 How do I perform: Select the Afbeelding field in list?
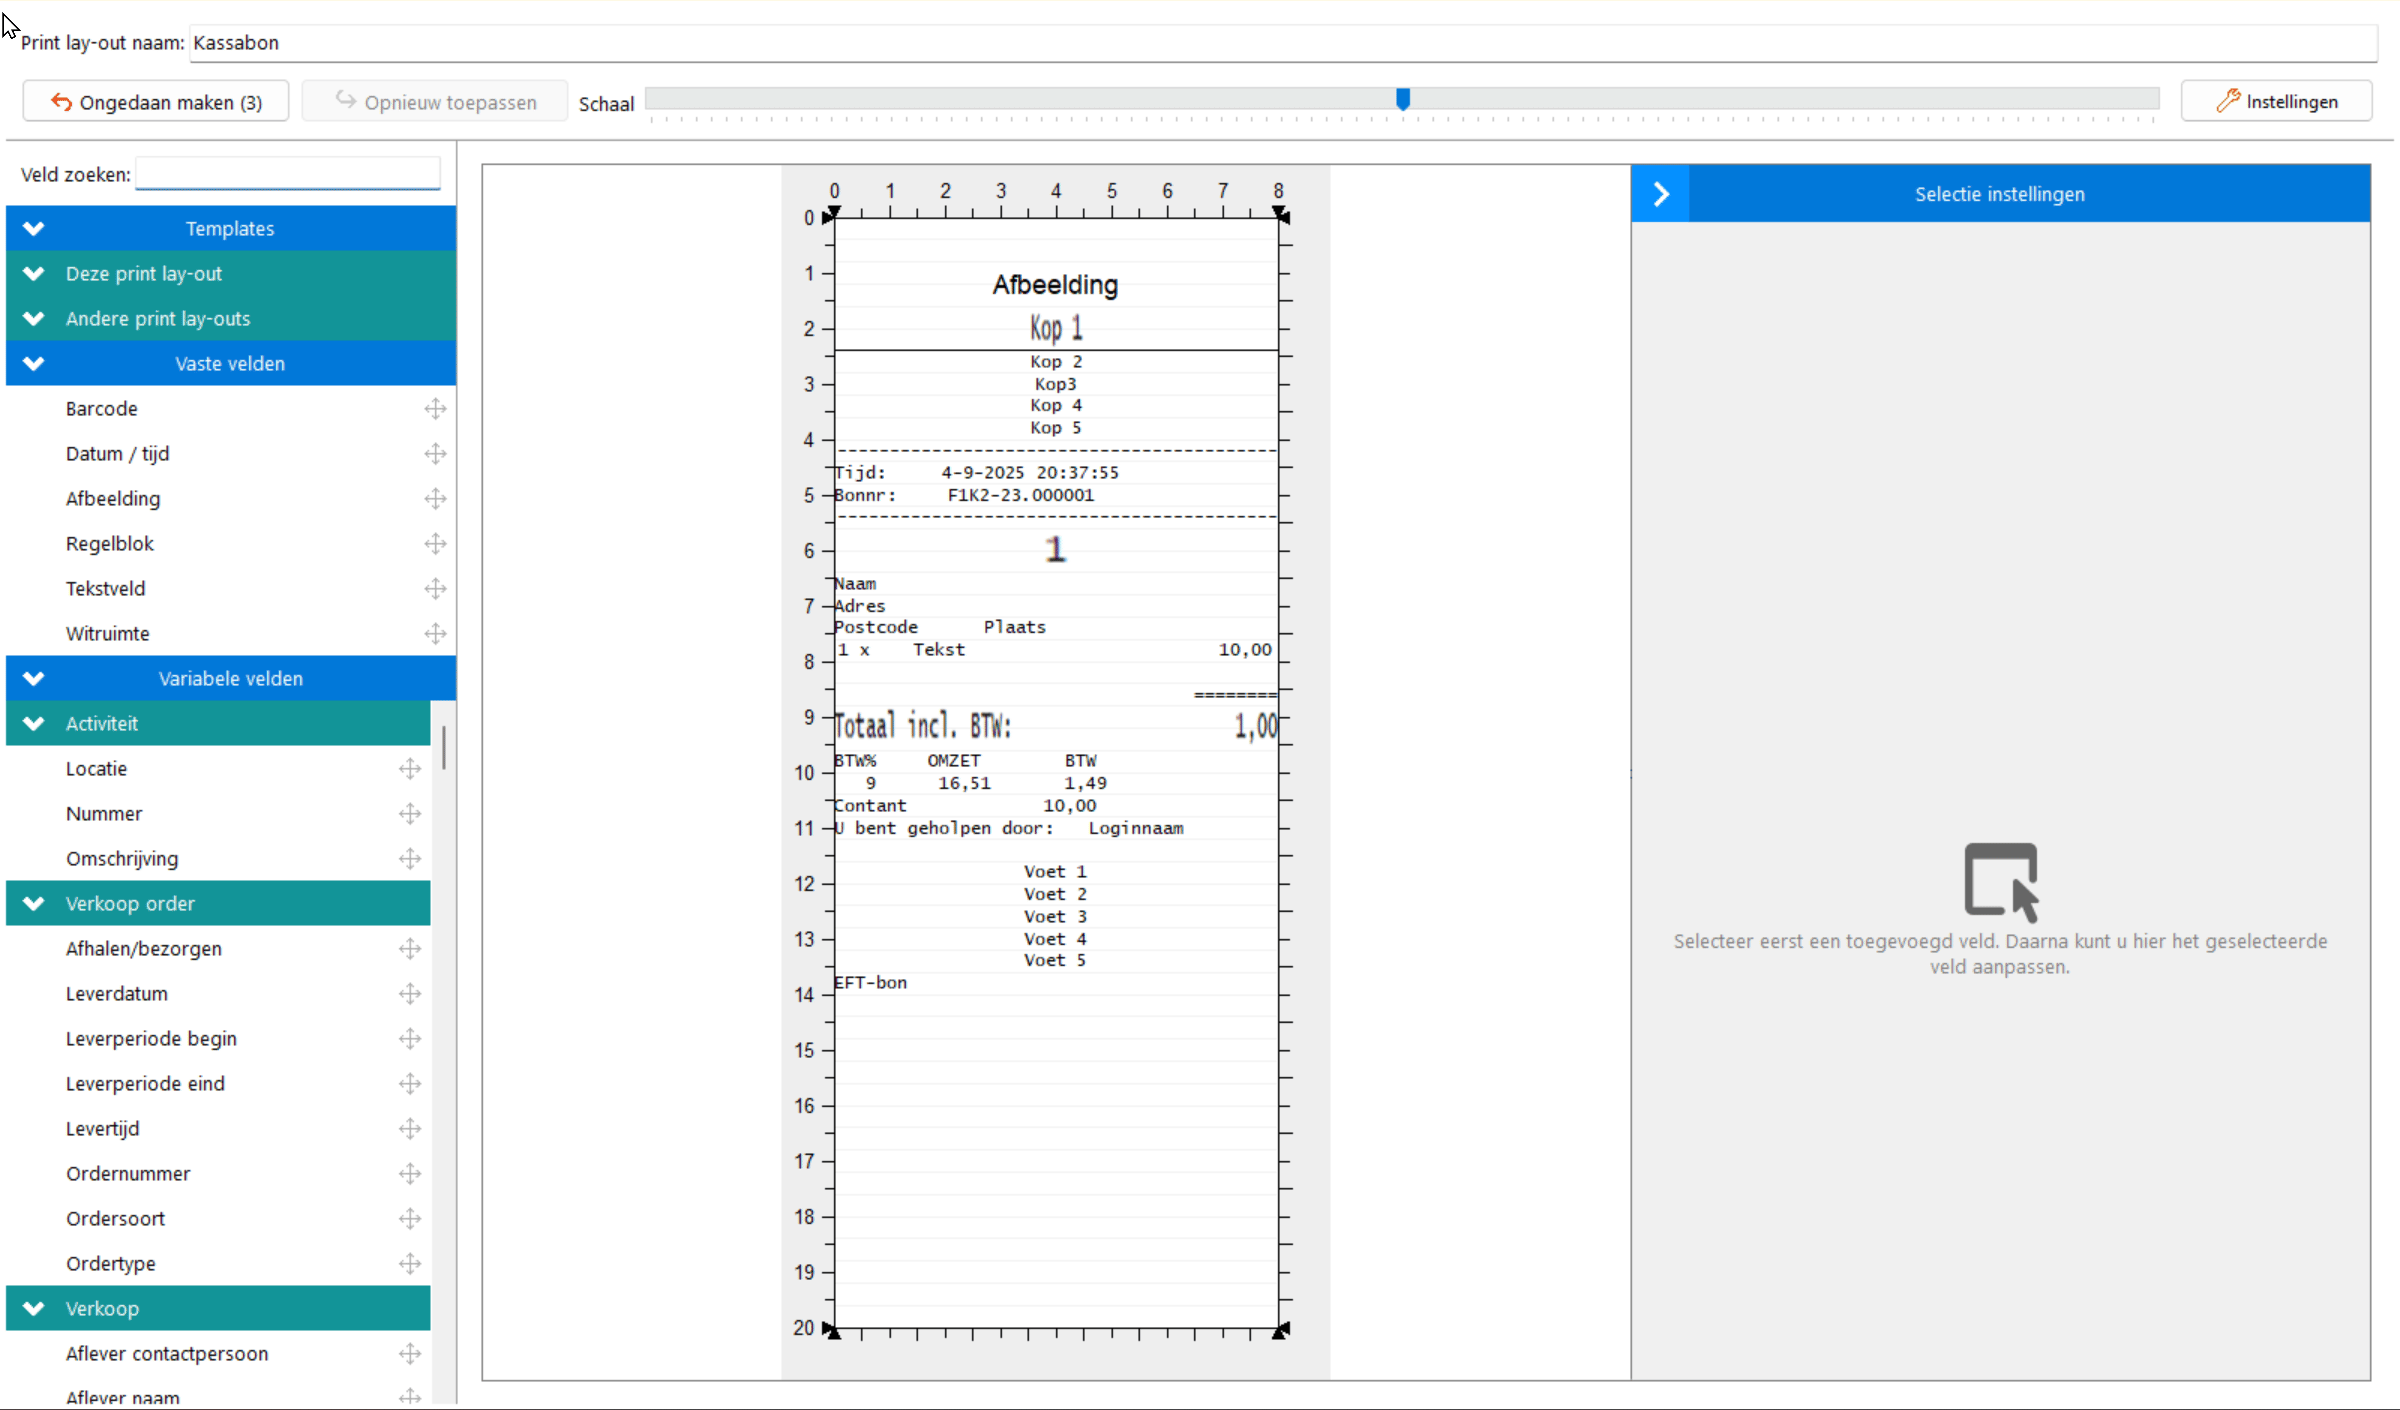(113, 498)
